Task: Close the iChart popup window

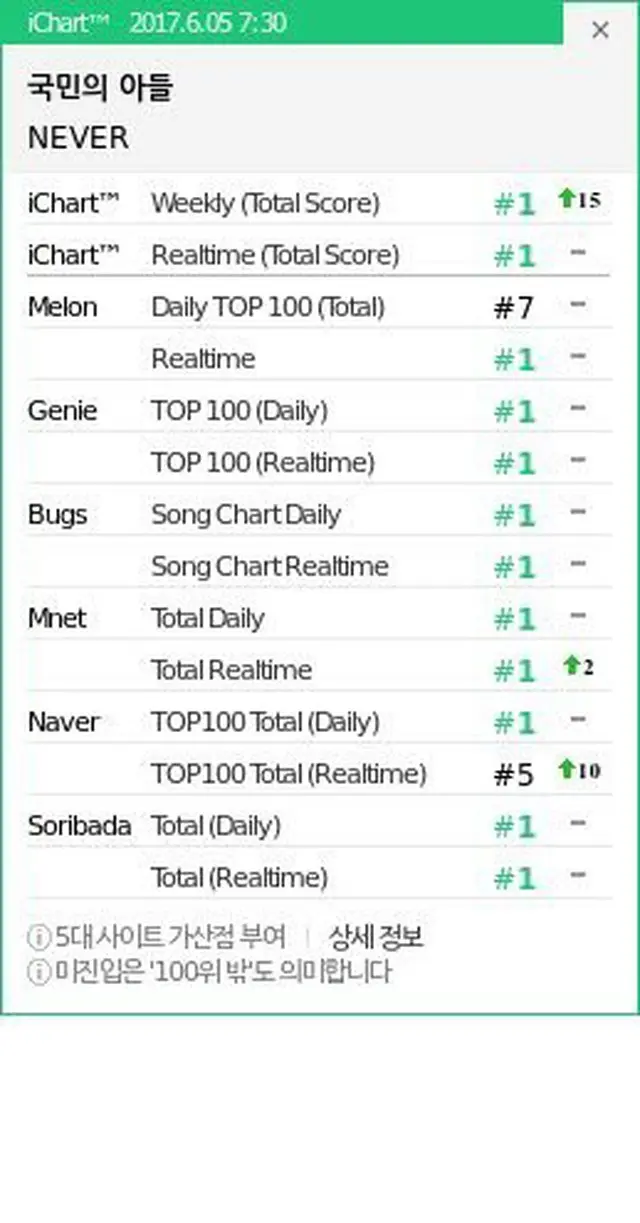Action: tap(600, 30)
